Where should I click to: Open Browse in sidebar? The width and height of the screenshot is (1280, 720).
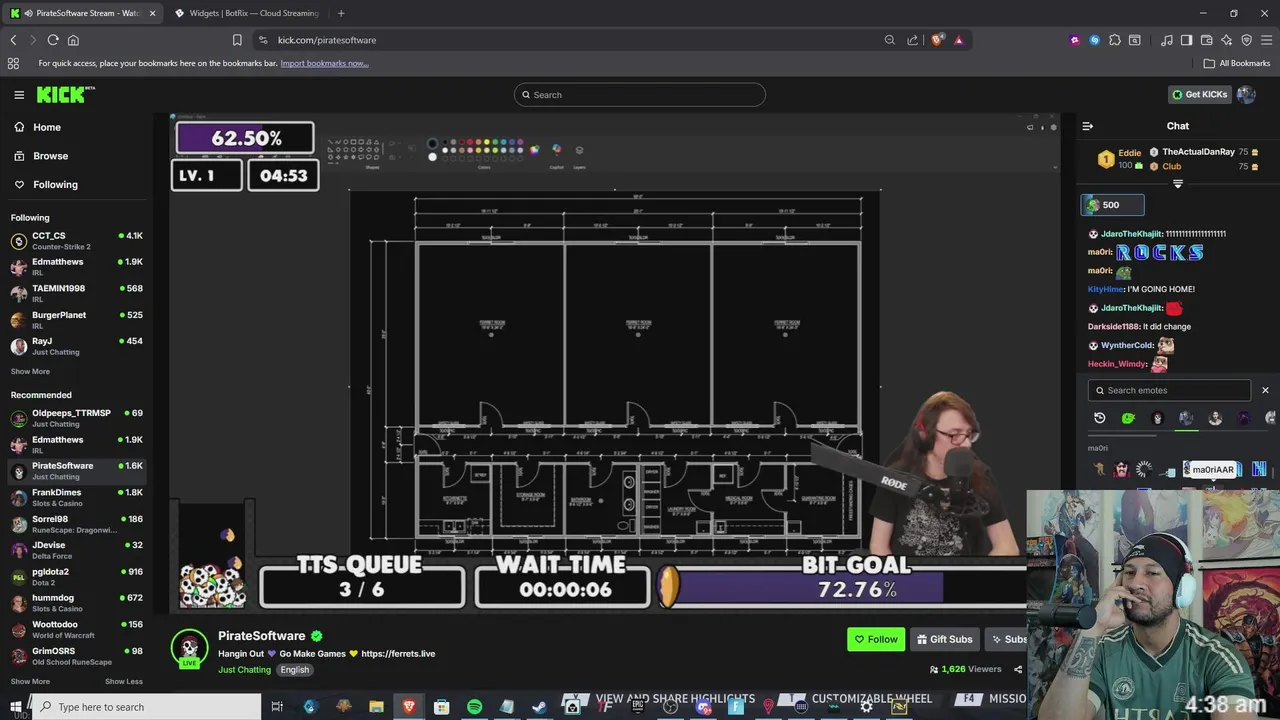[77, 156]
